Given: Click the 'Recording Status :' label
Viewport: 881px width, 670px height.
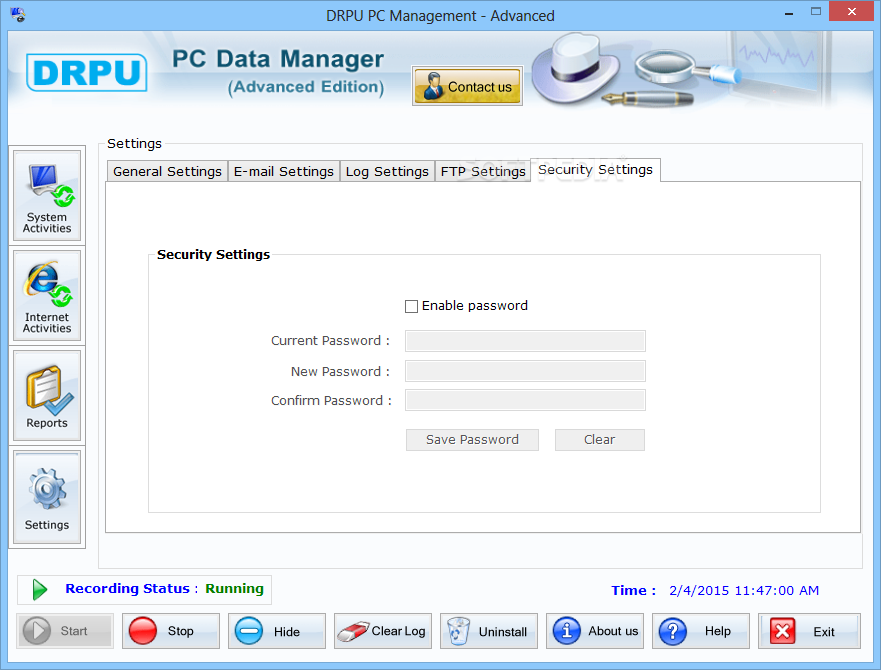Looking at the screenshot, I should click(x=131, y=588).
